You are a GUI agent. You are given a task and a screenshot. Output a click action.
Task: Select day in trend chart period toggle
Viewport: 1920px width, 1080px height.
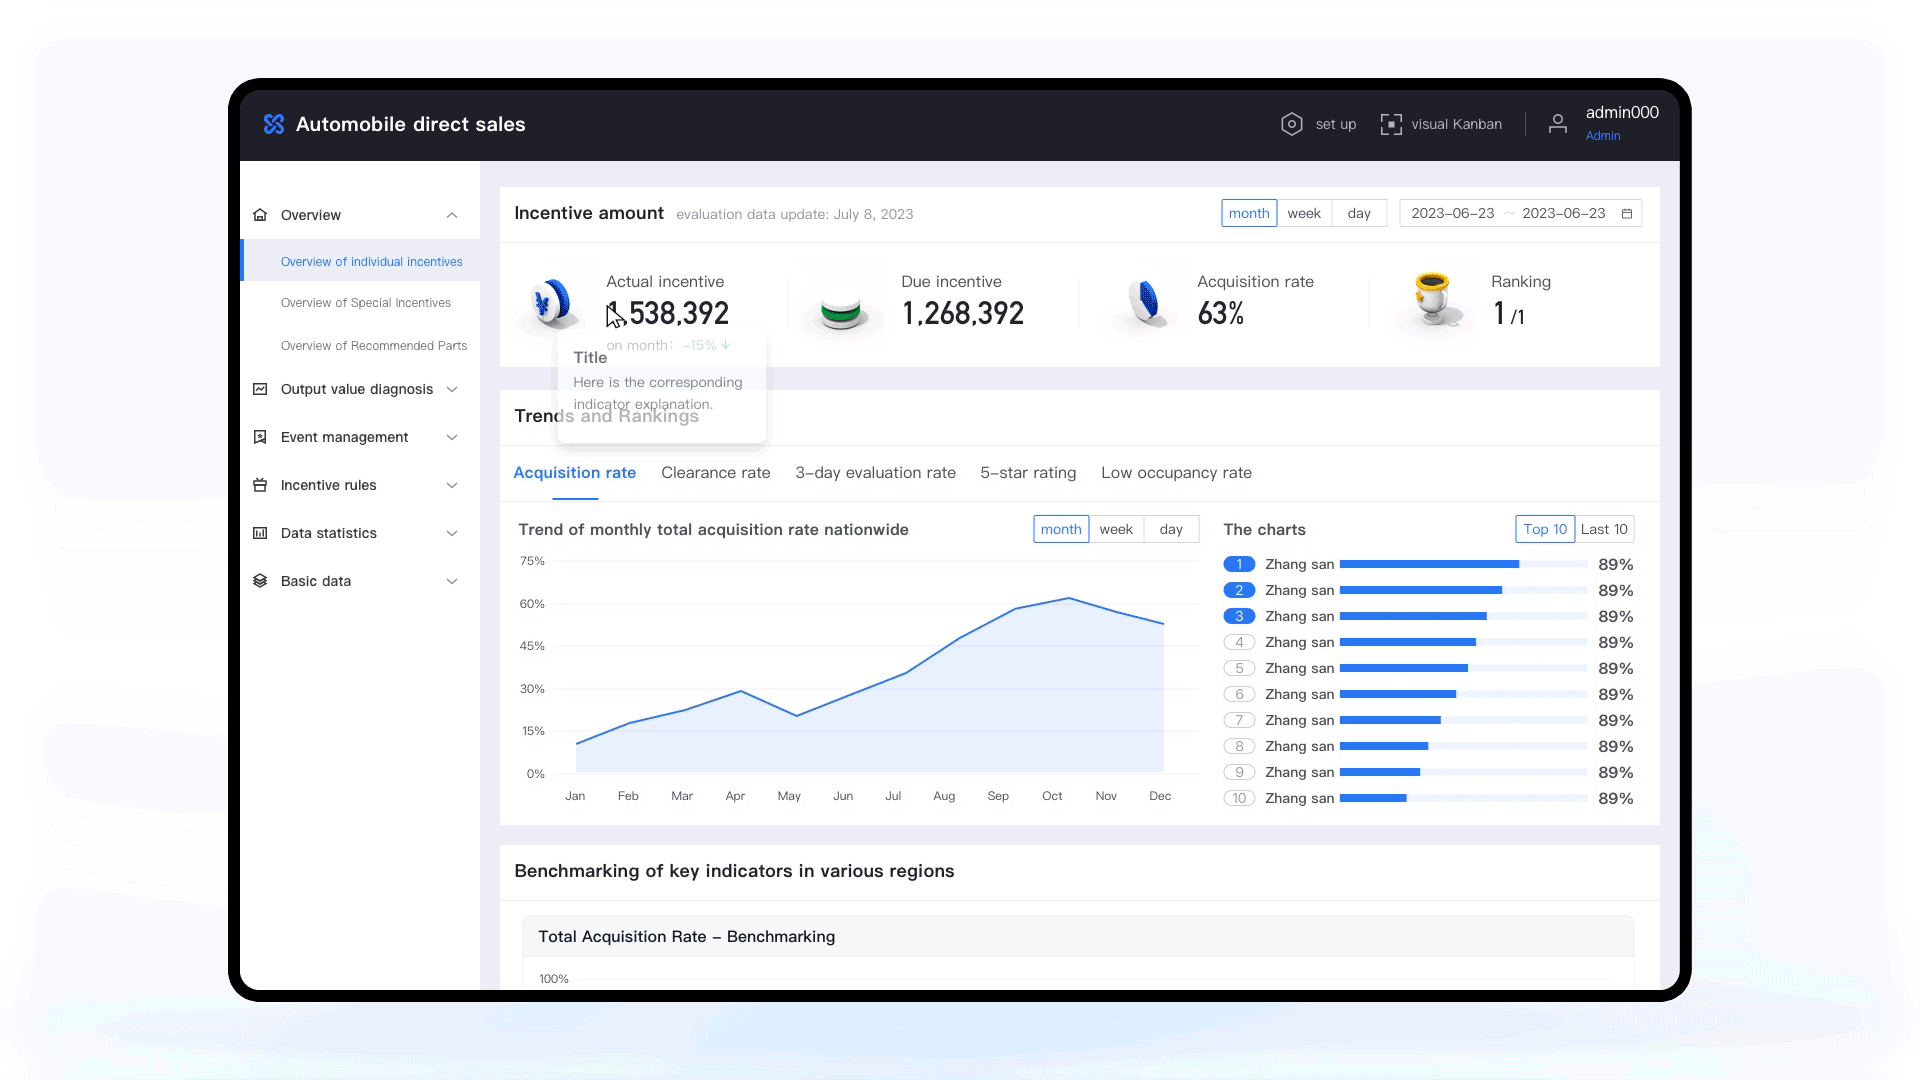click(x=1171, y=529)
